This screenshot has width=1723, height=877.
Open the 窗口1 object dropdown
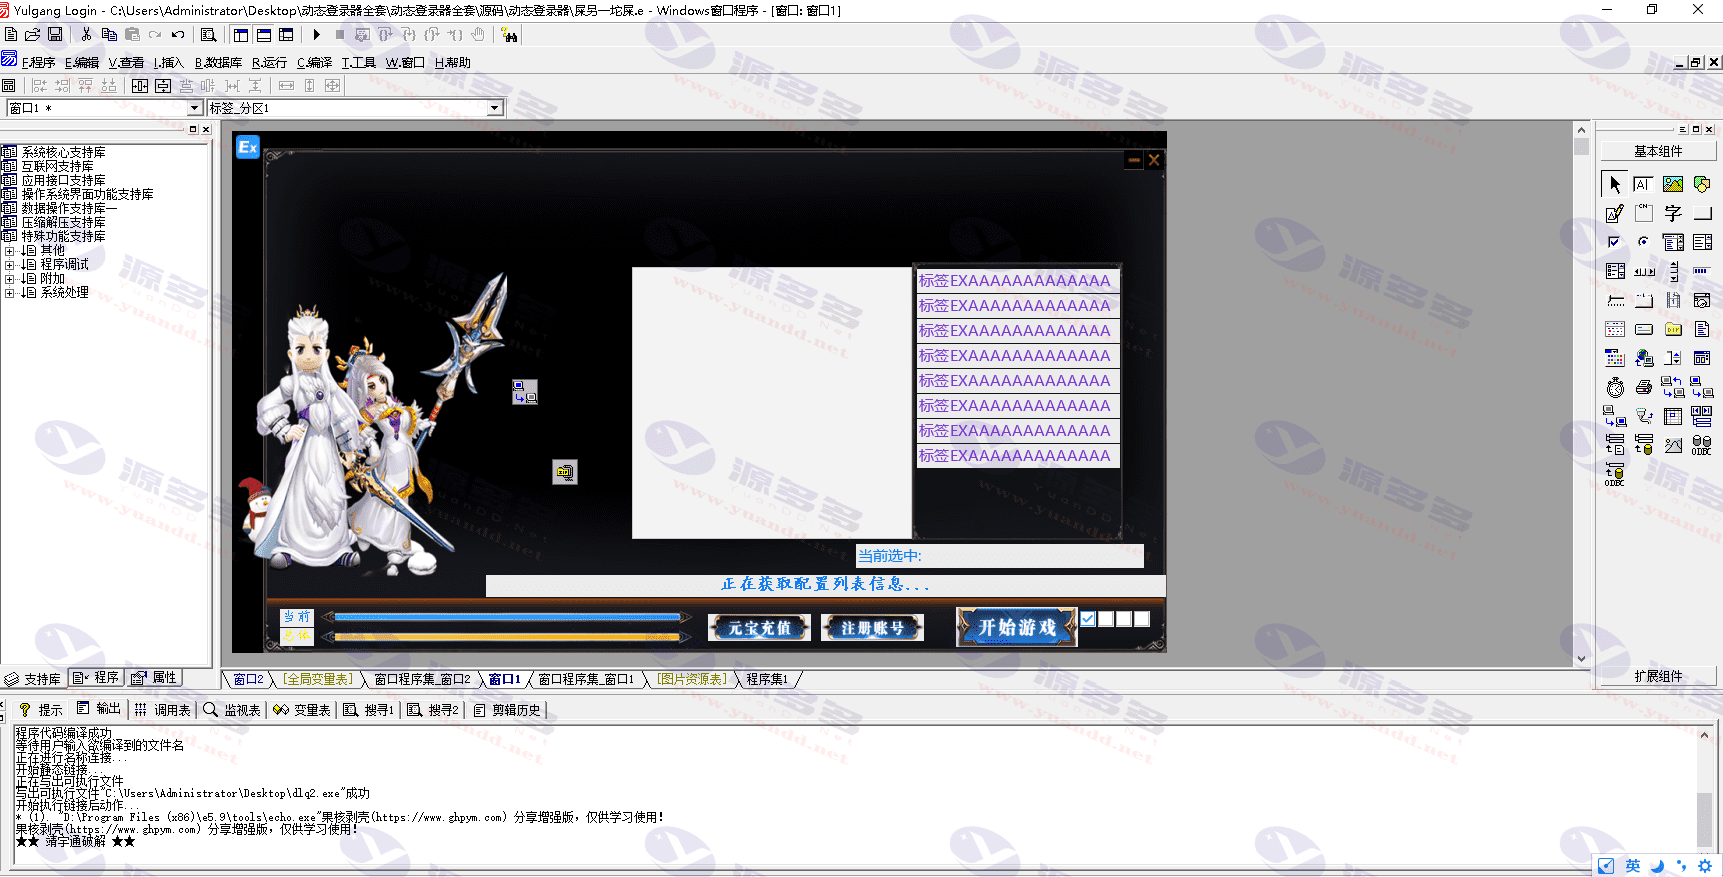pyautogui.click(x=195, y=108)
